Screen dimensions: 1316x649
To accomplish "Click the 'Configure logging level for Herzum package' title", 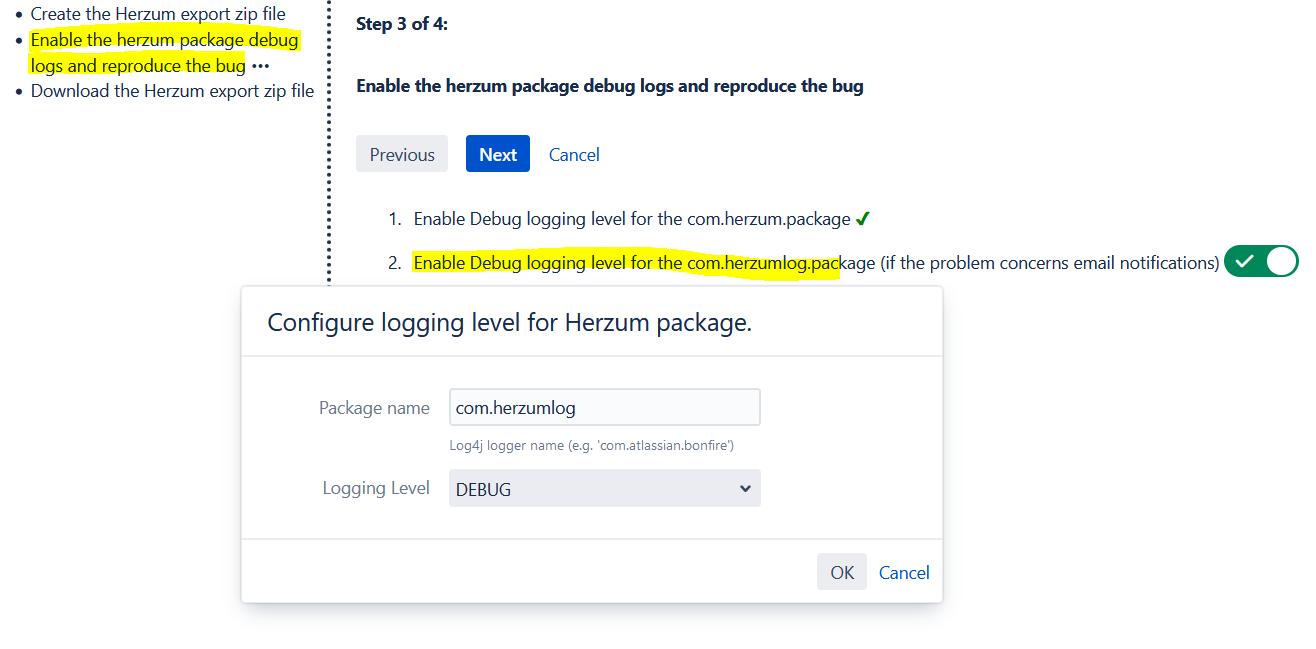I will (509, 323).
